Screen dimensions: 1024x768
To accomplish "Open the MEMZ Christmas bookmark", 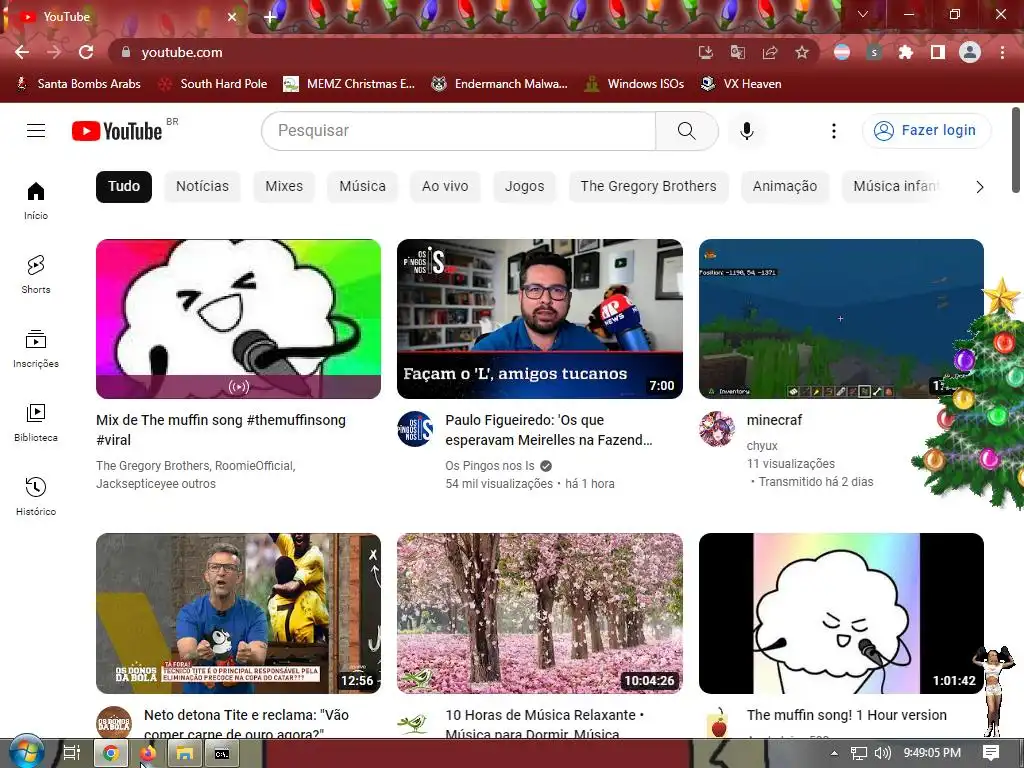I will (x=349, y=84).
